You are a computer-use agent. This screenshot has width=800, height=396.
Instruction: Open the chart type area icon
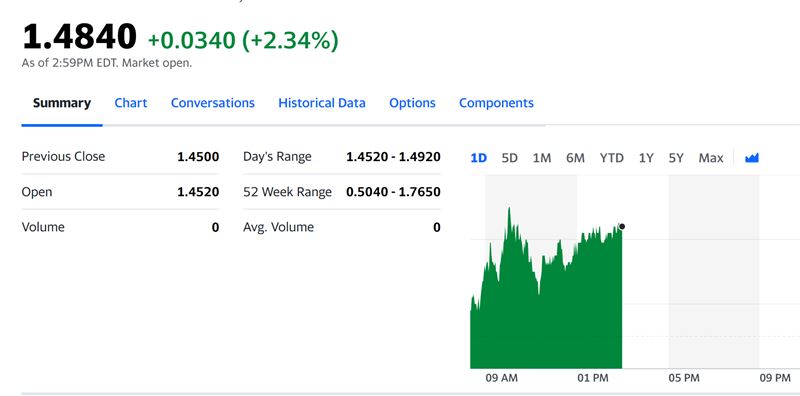point(752,158)
